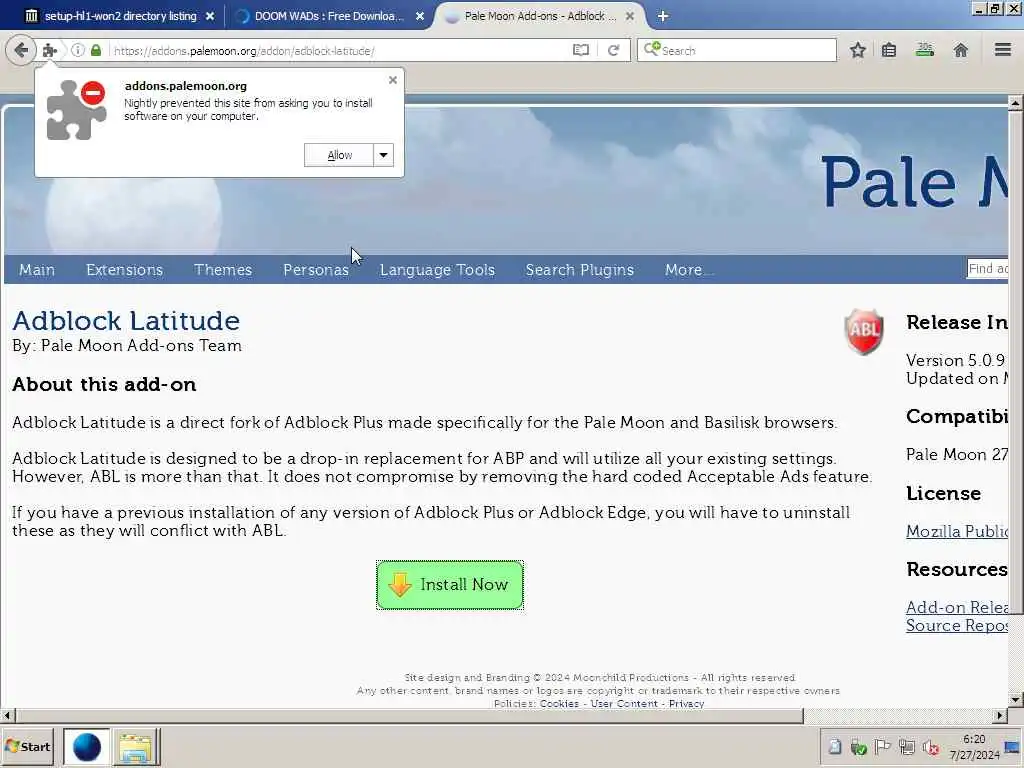Show site information via the info icon
The image size is (1024, 768).
pos(78,50)
